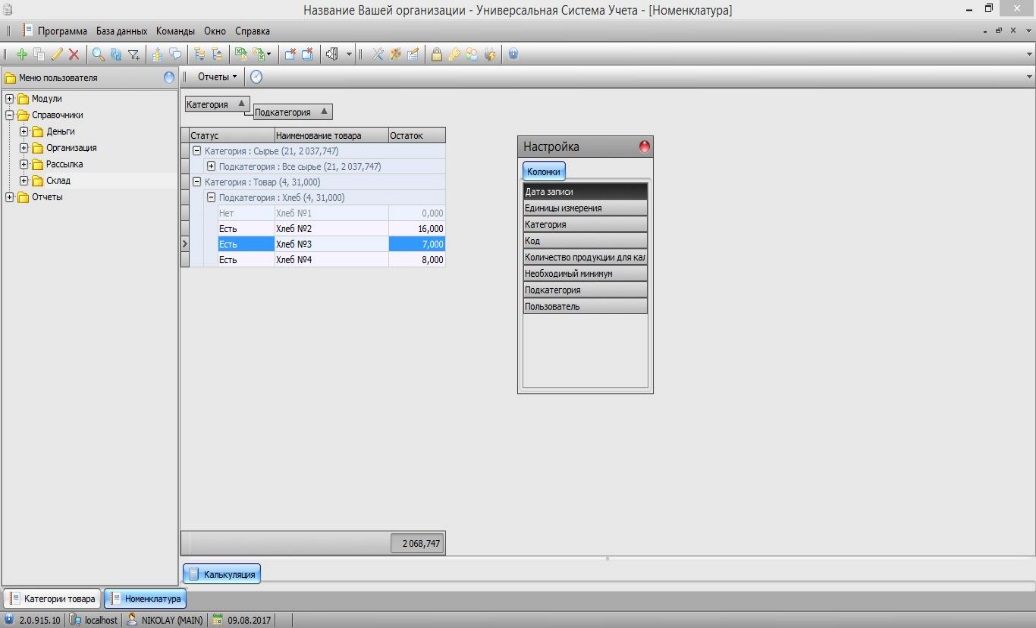Click the pencil Edit record icon
1036x628 pixels.
pos(57,55)
